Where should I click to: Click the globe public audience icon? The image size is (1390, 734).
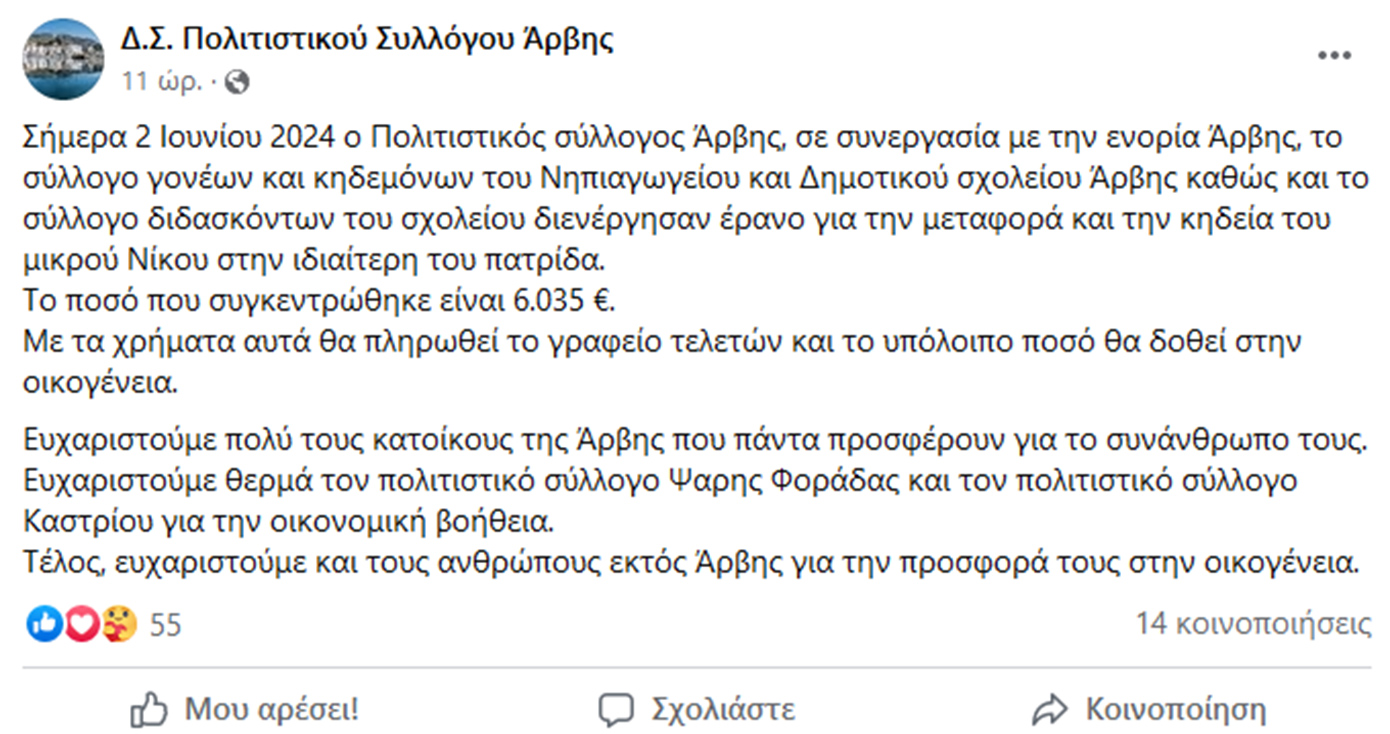238,82
